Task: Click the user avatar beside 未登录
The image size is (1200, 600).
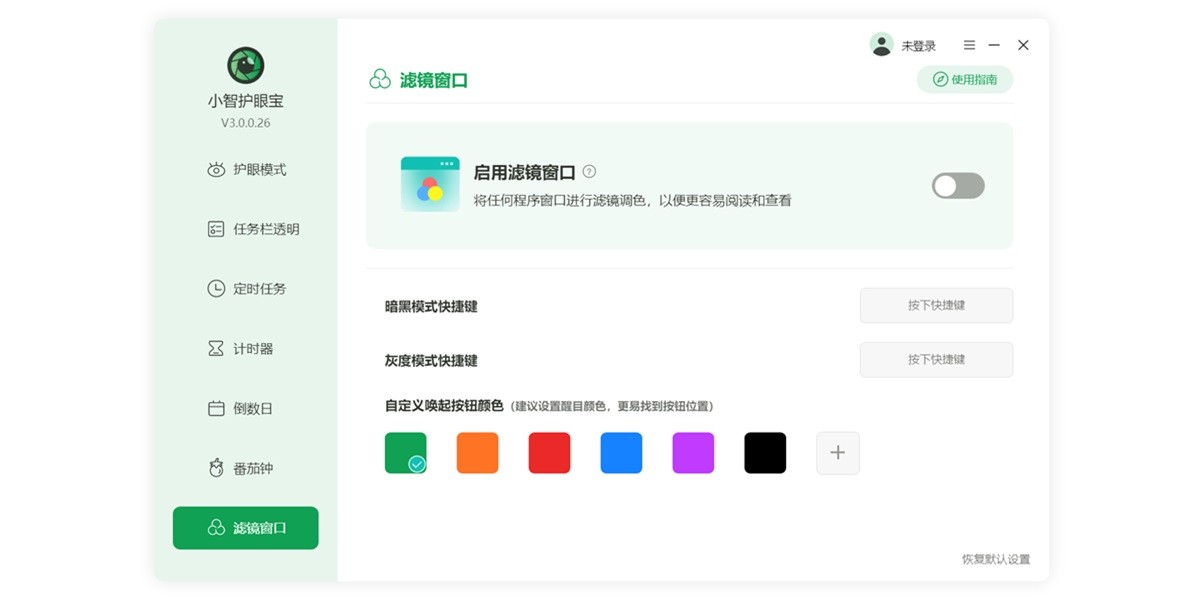Action: pos(881,44)
